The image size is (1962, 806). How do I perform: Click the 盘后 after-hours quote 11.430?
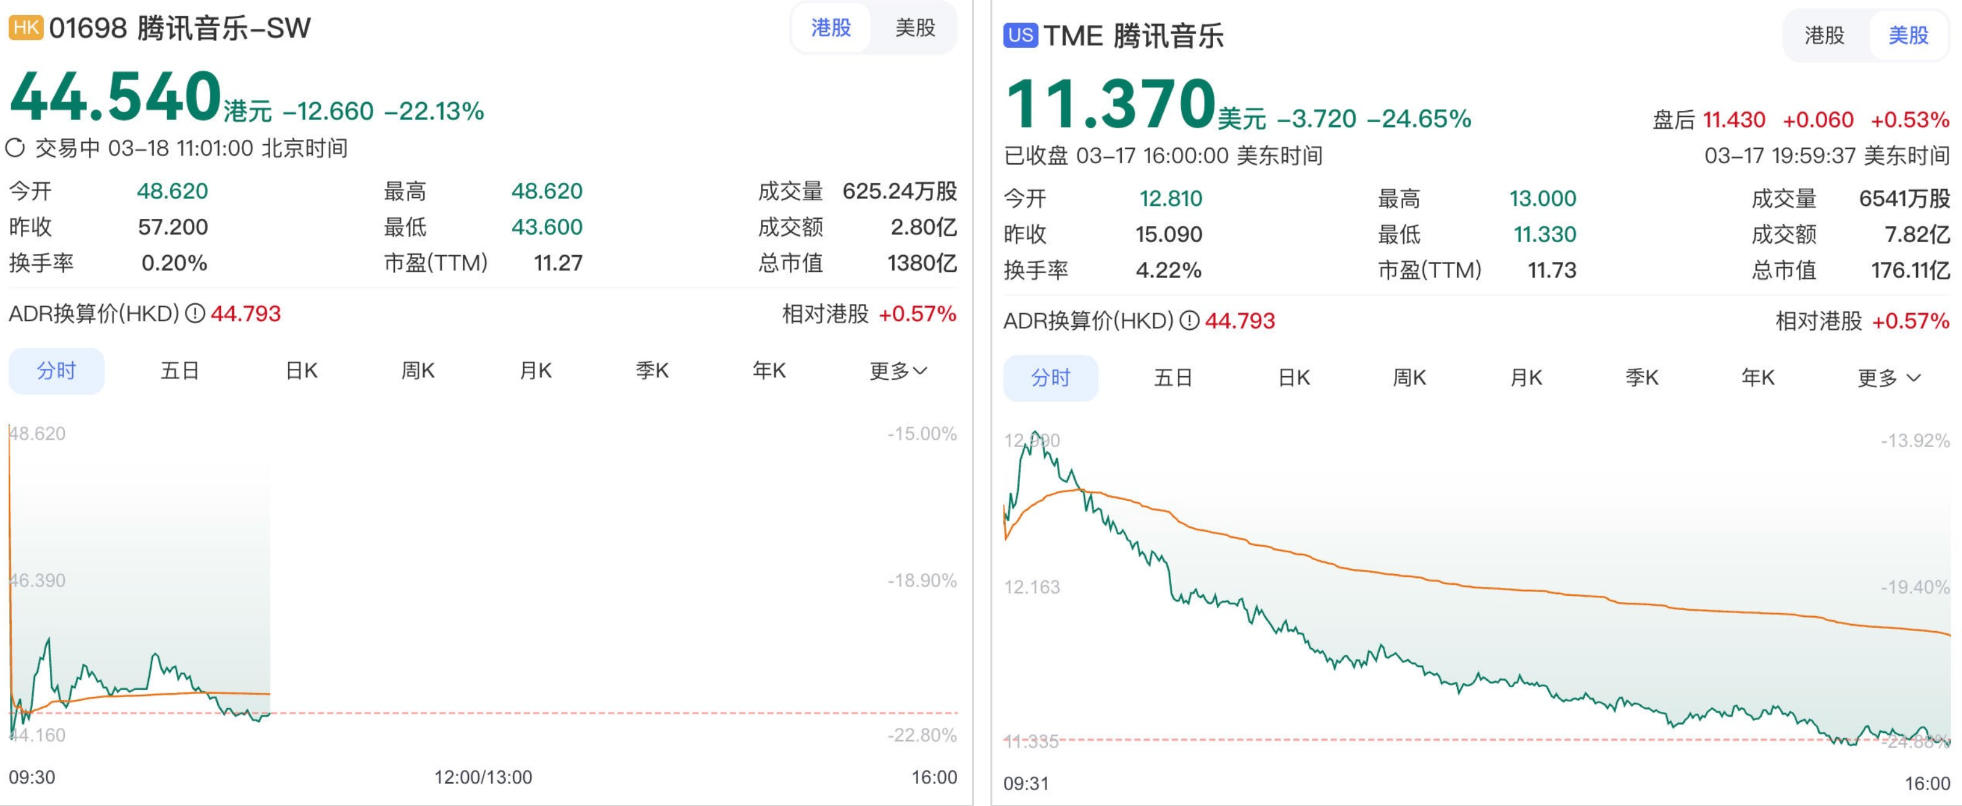1737,119
